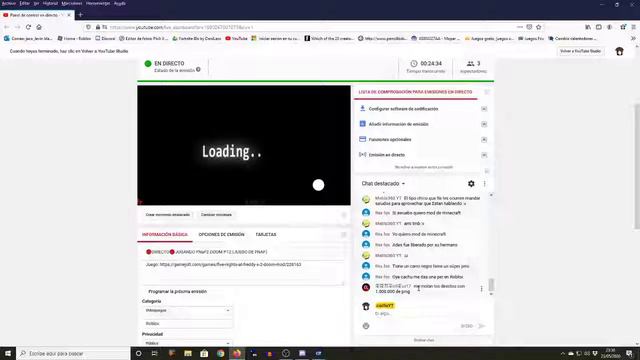Open the Discord bookmark
Viewport: 640px width, 360px height.
point(105,38)
